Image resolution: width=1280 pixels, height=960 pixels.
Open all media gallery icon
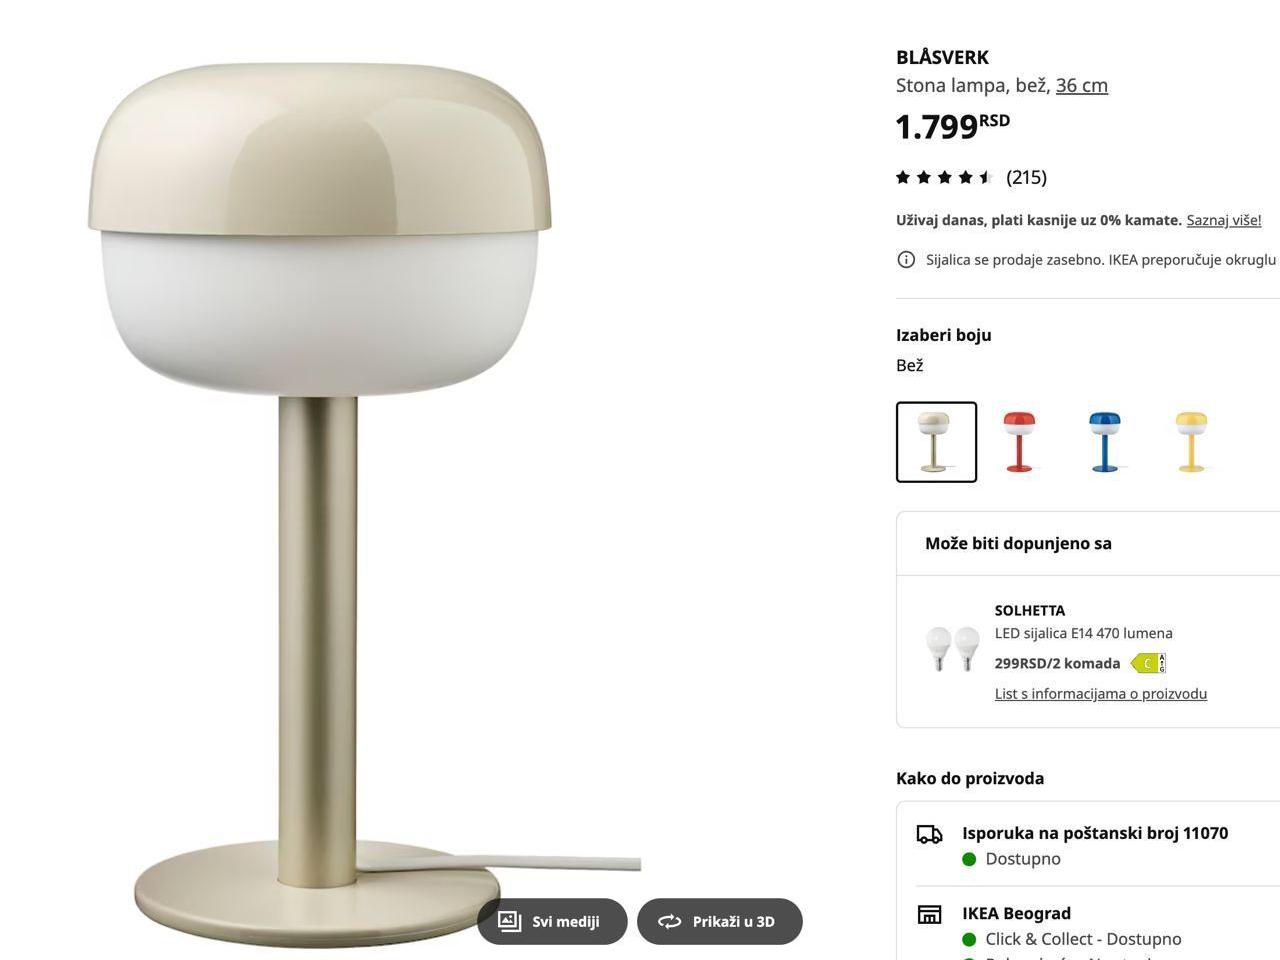point(510,921)
